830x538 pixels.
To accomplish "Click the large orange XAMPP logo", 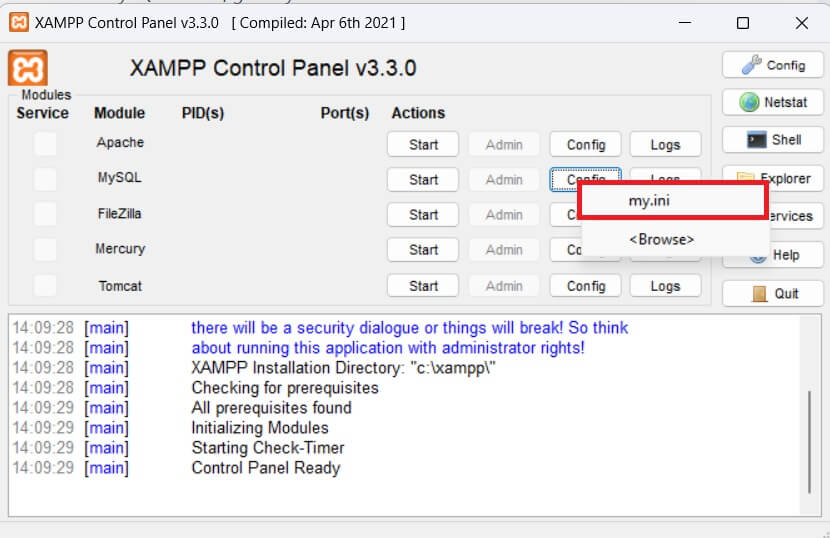I will click(x=28, y=68).
